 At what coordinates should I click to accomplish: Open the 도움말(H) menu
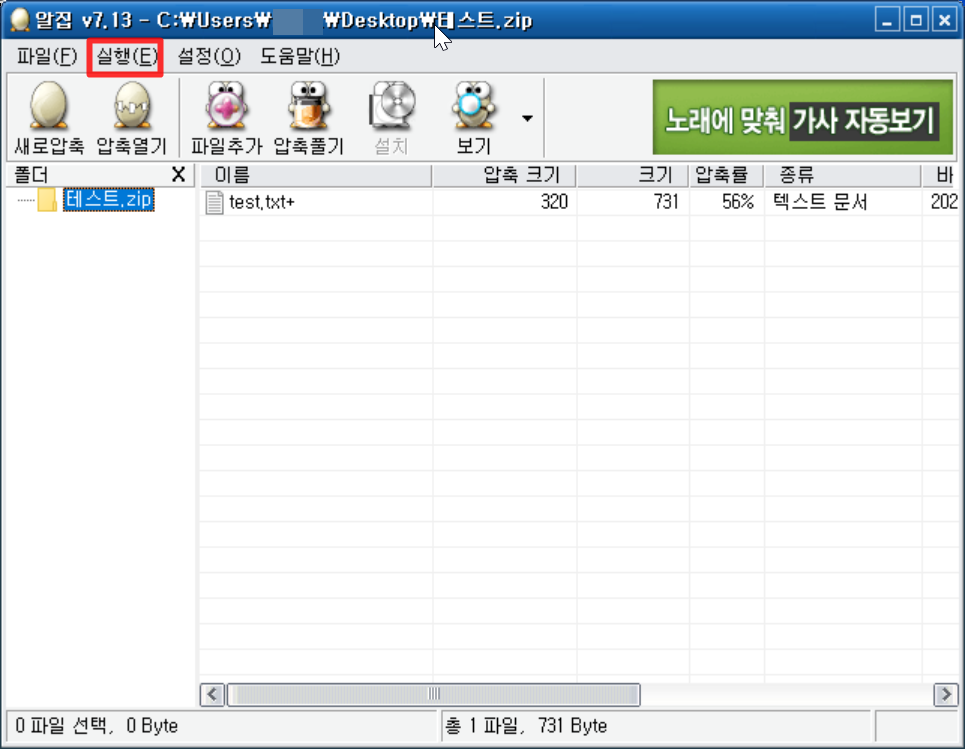(299, 57)
